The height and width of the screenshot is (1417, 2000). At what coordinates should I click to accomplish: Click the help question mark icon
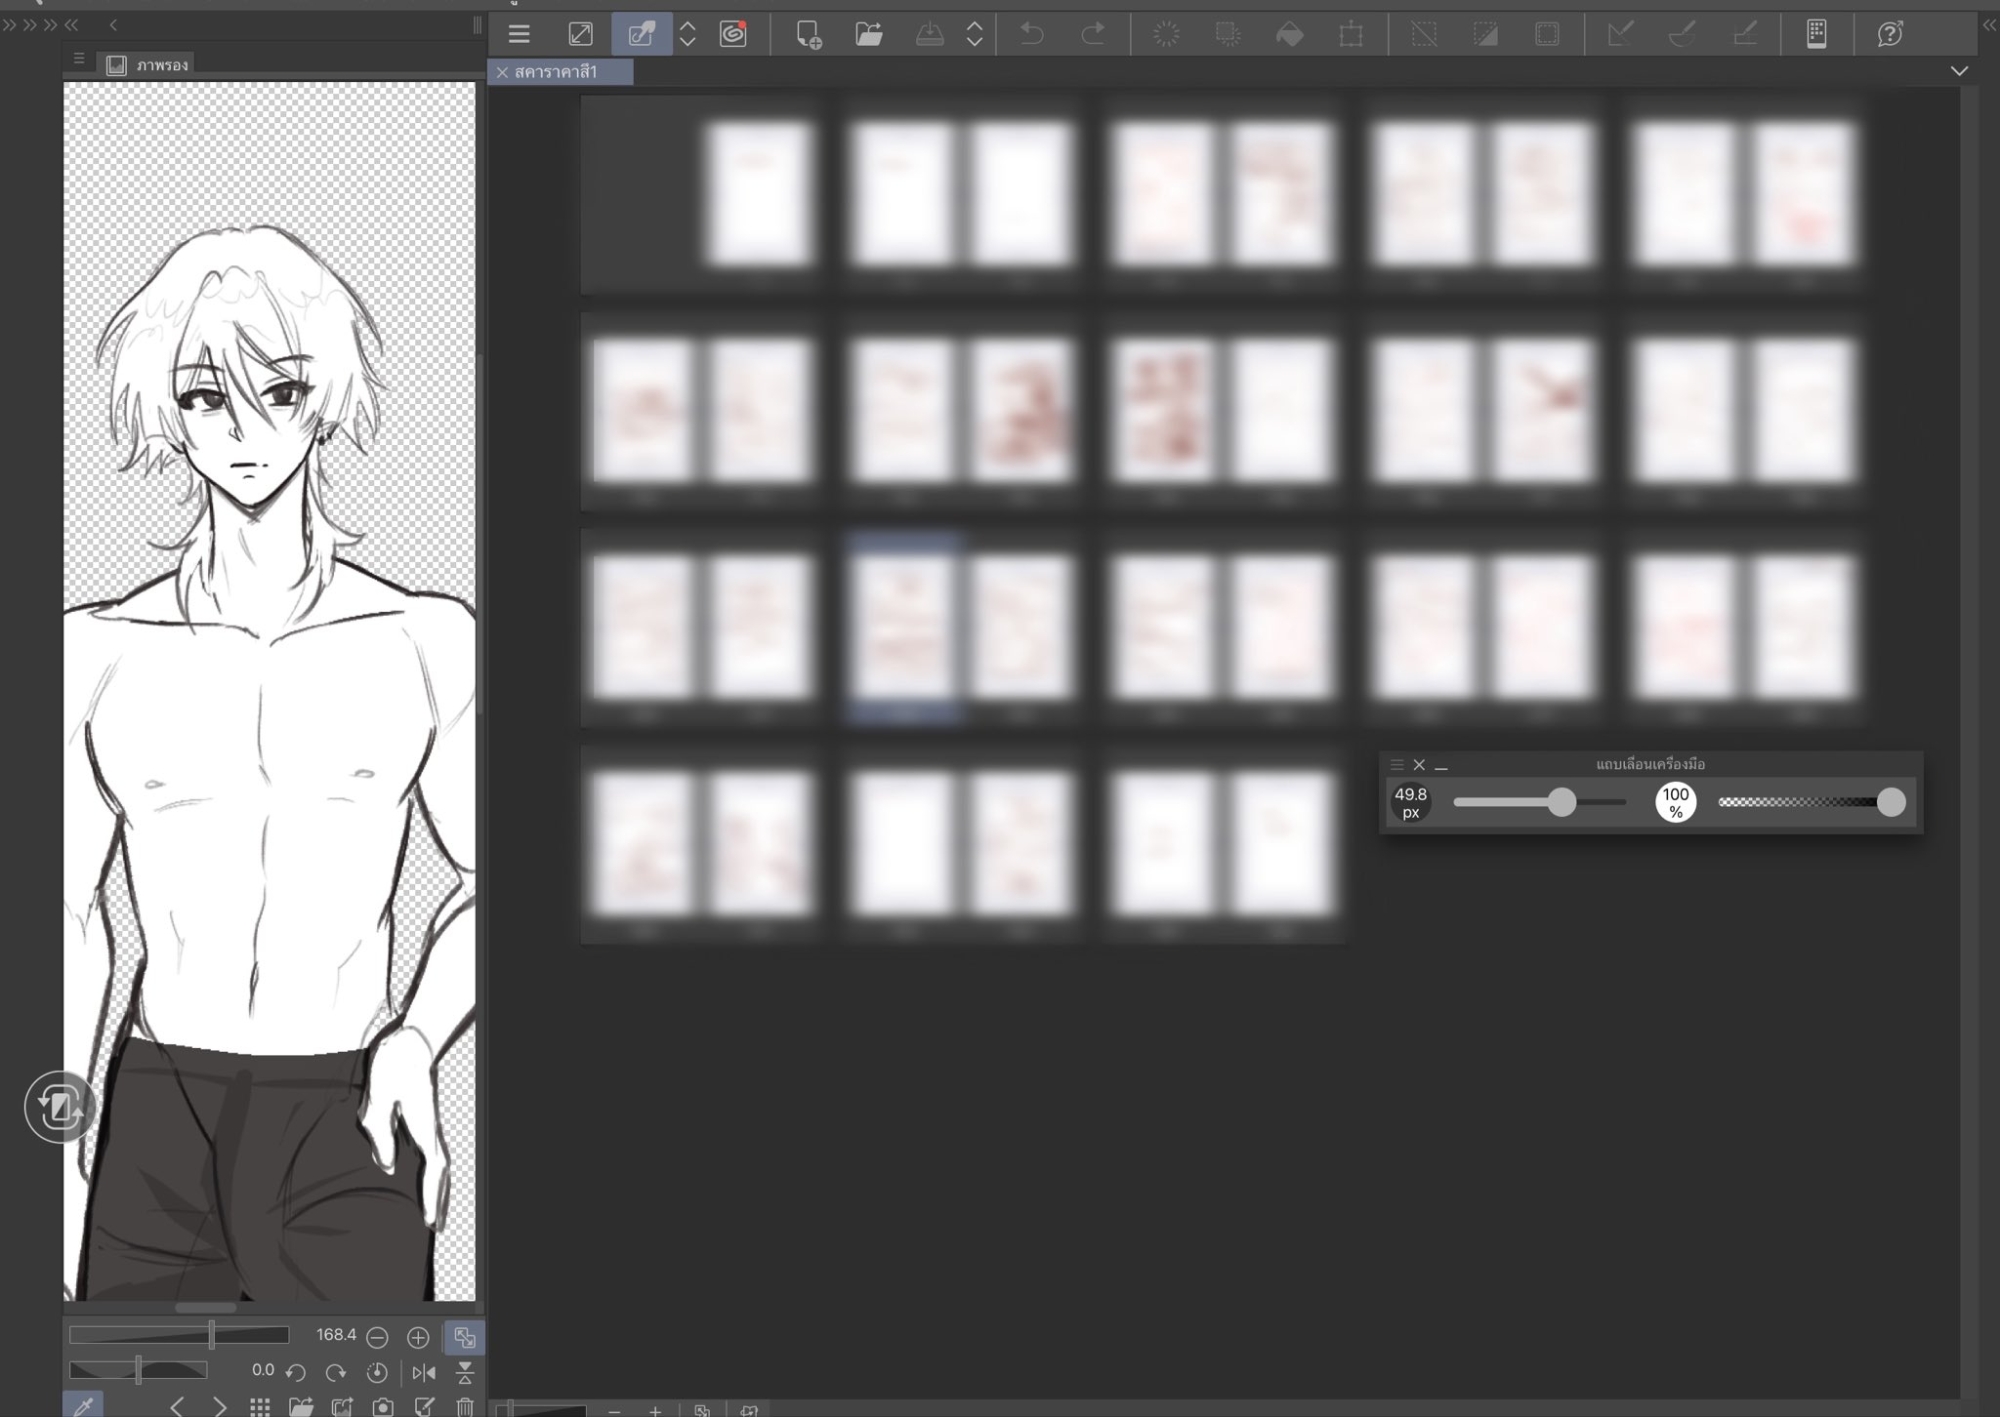tap(1889, 34)
